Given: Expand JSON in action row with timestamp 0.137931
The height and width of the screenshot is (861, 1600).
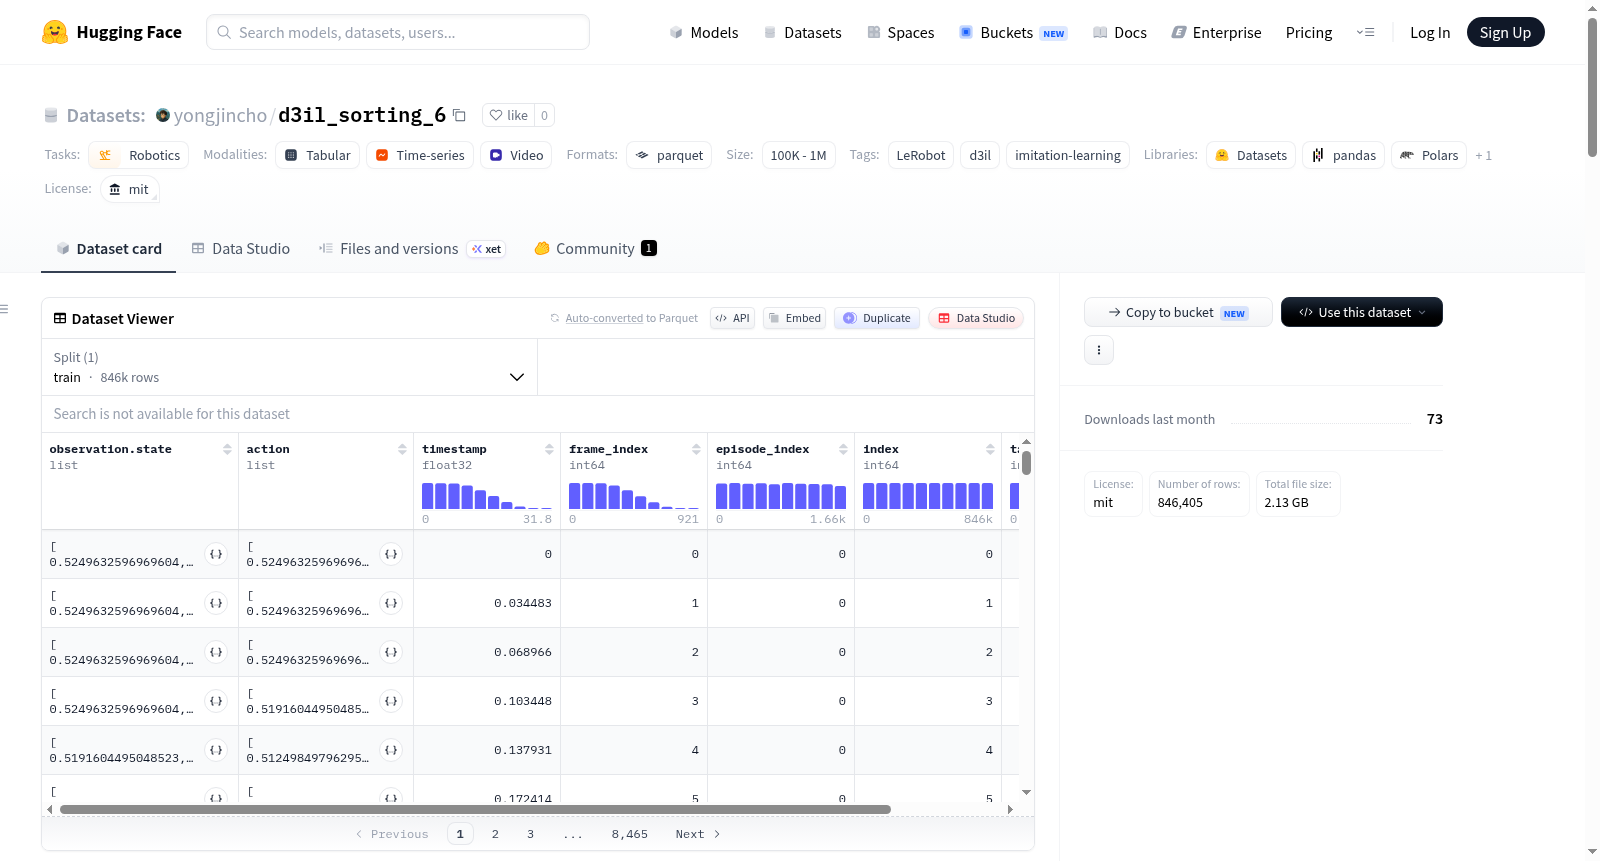Looking at the screenshot, I should pyautogui.click(x=391, y=750).
